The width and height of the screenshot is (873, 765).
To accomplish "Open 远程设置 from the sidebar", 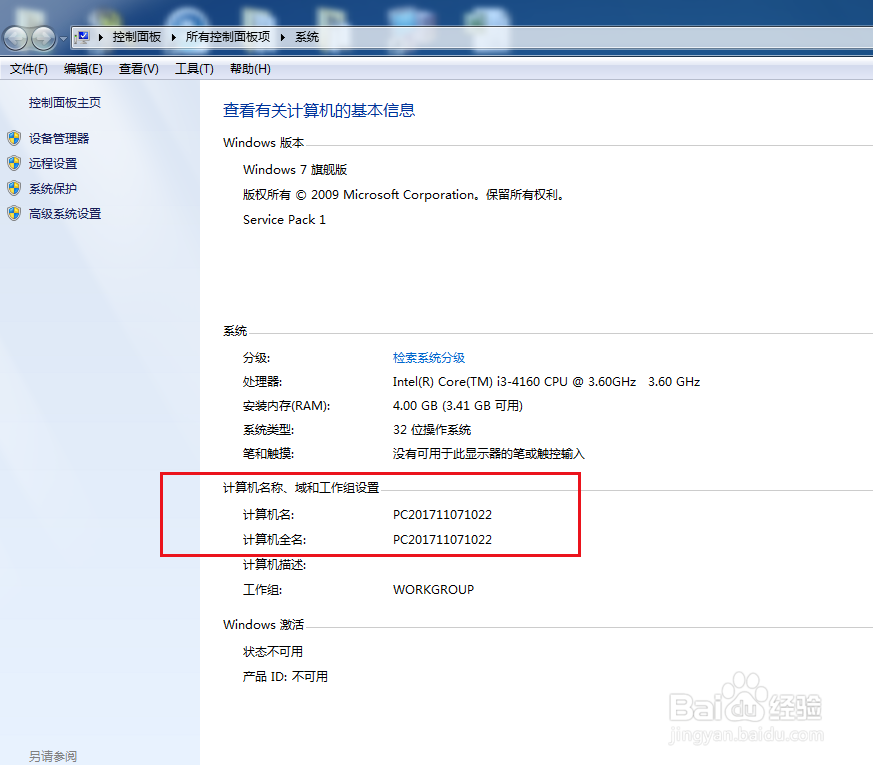I will [x=52, y=163].
